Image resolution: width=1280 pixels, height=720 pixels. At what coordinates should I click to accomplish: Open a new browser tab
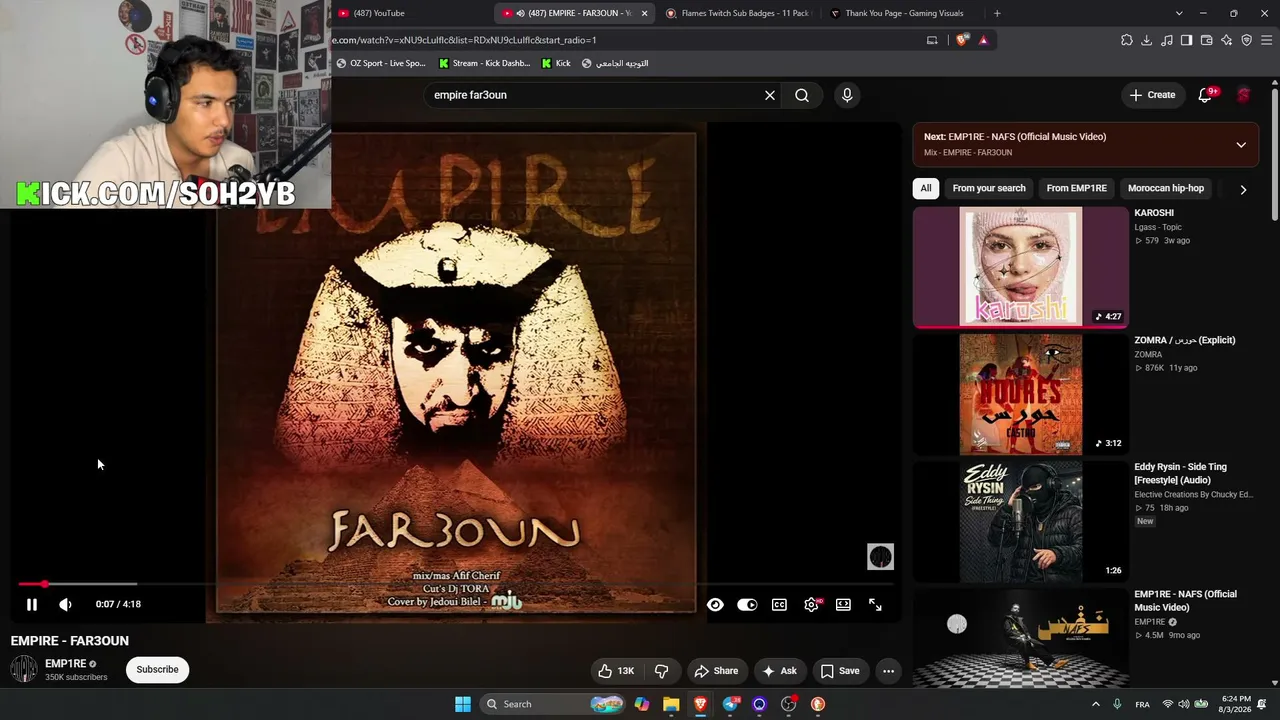point(997,13)
